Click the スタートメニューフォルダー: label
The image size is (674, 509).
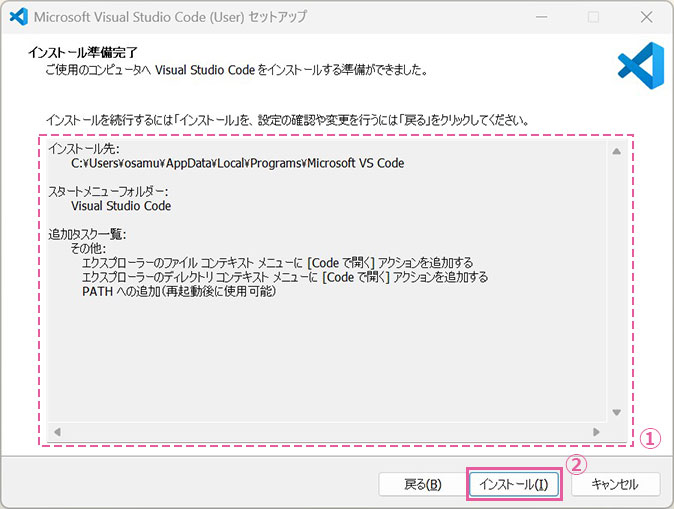point(108,192)
